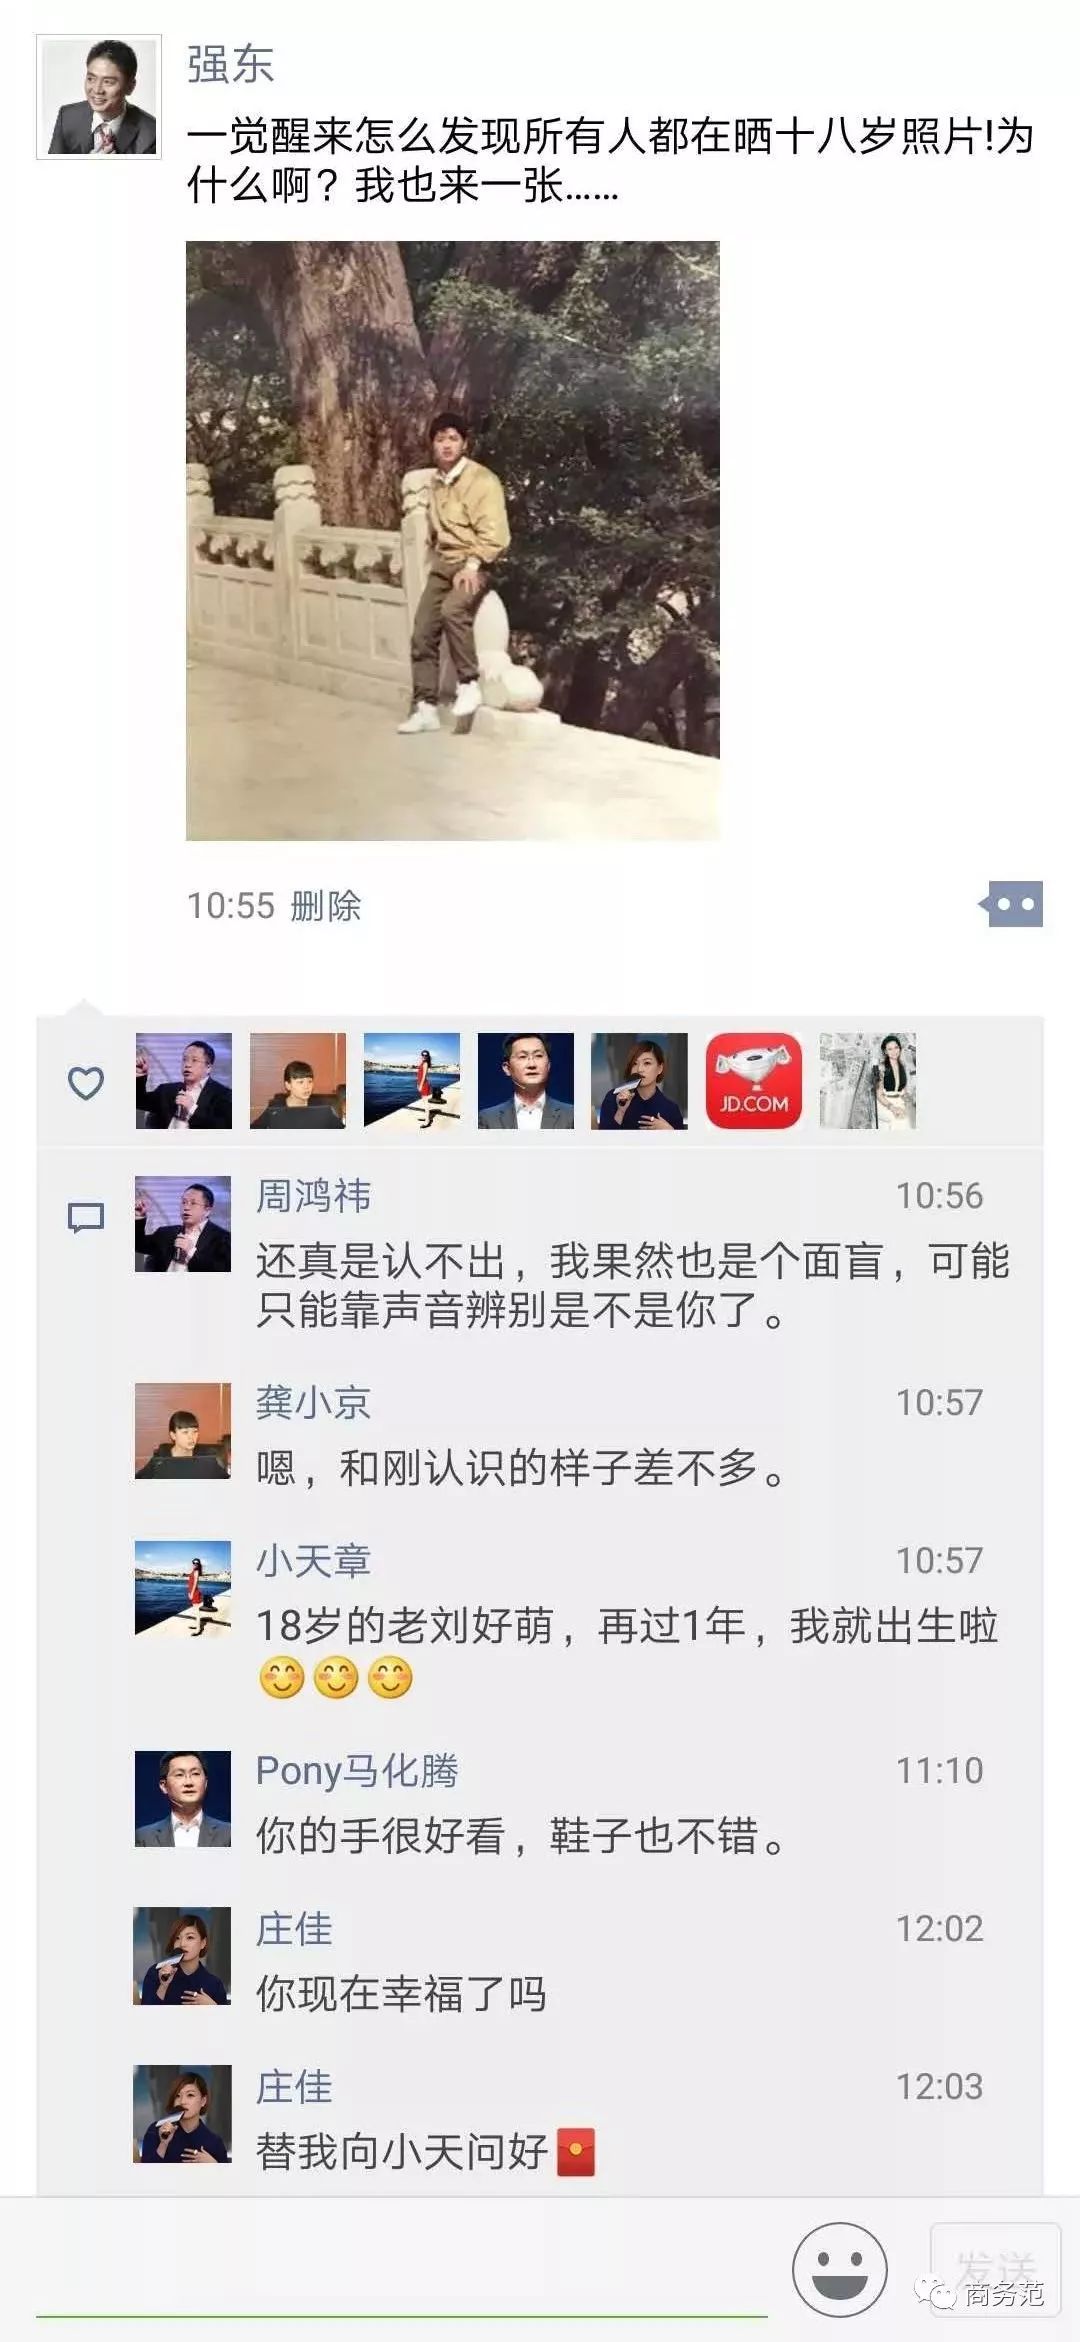The image size is (1080, 2342).
Task: Tap the heart likes icon
Action: click(x=86, y=1082)
